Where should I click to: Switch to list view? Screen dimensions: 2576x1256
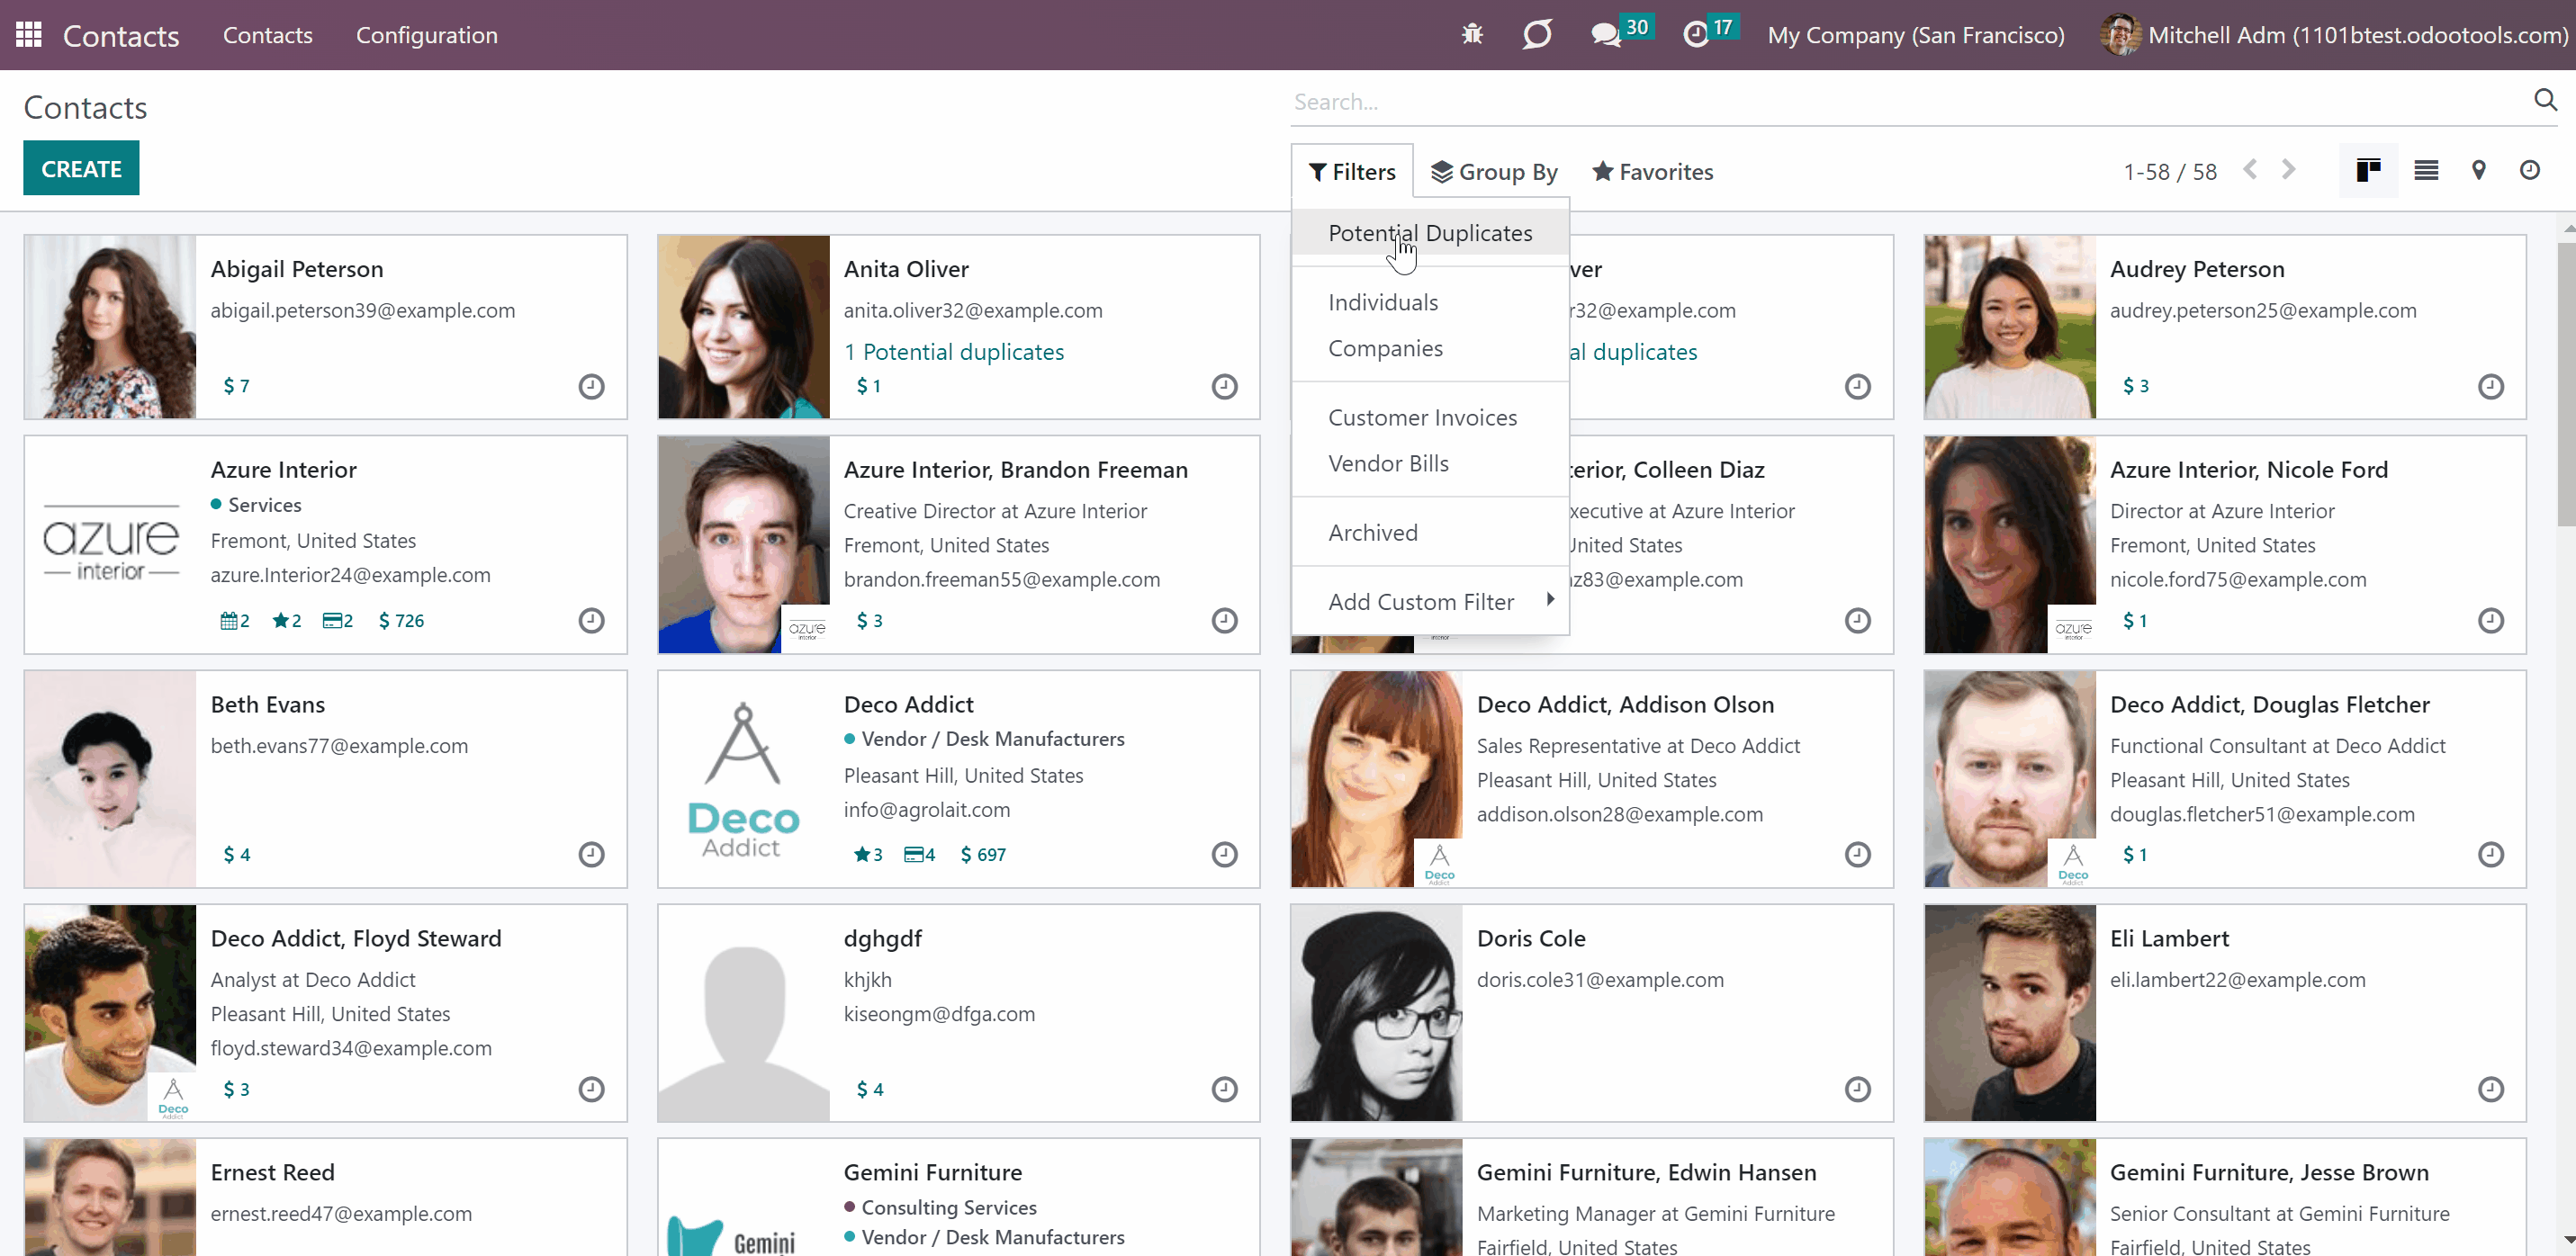click(2426, 171)
